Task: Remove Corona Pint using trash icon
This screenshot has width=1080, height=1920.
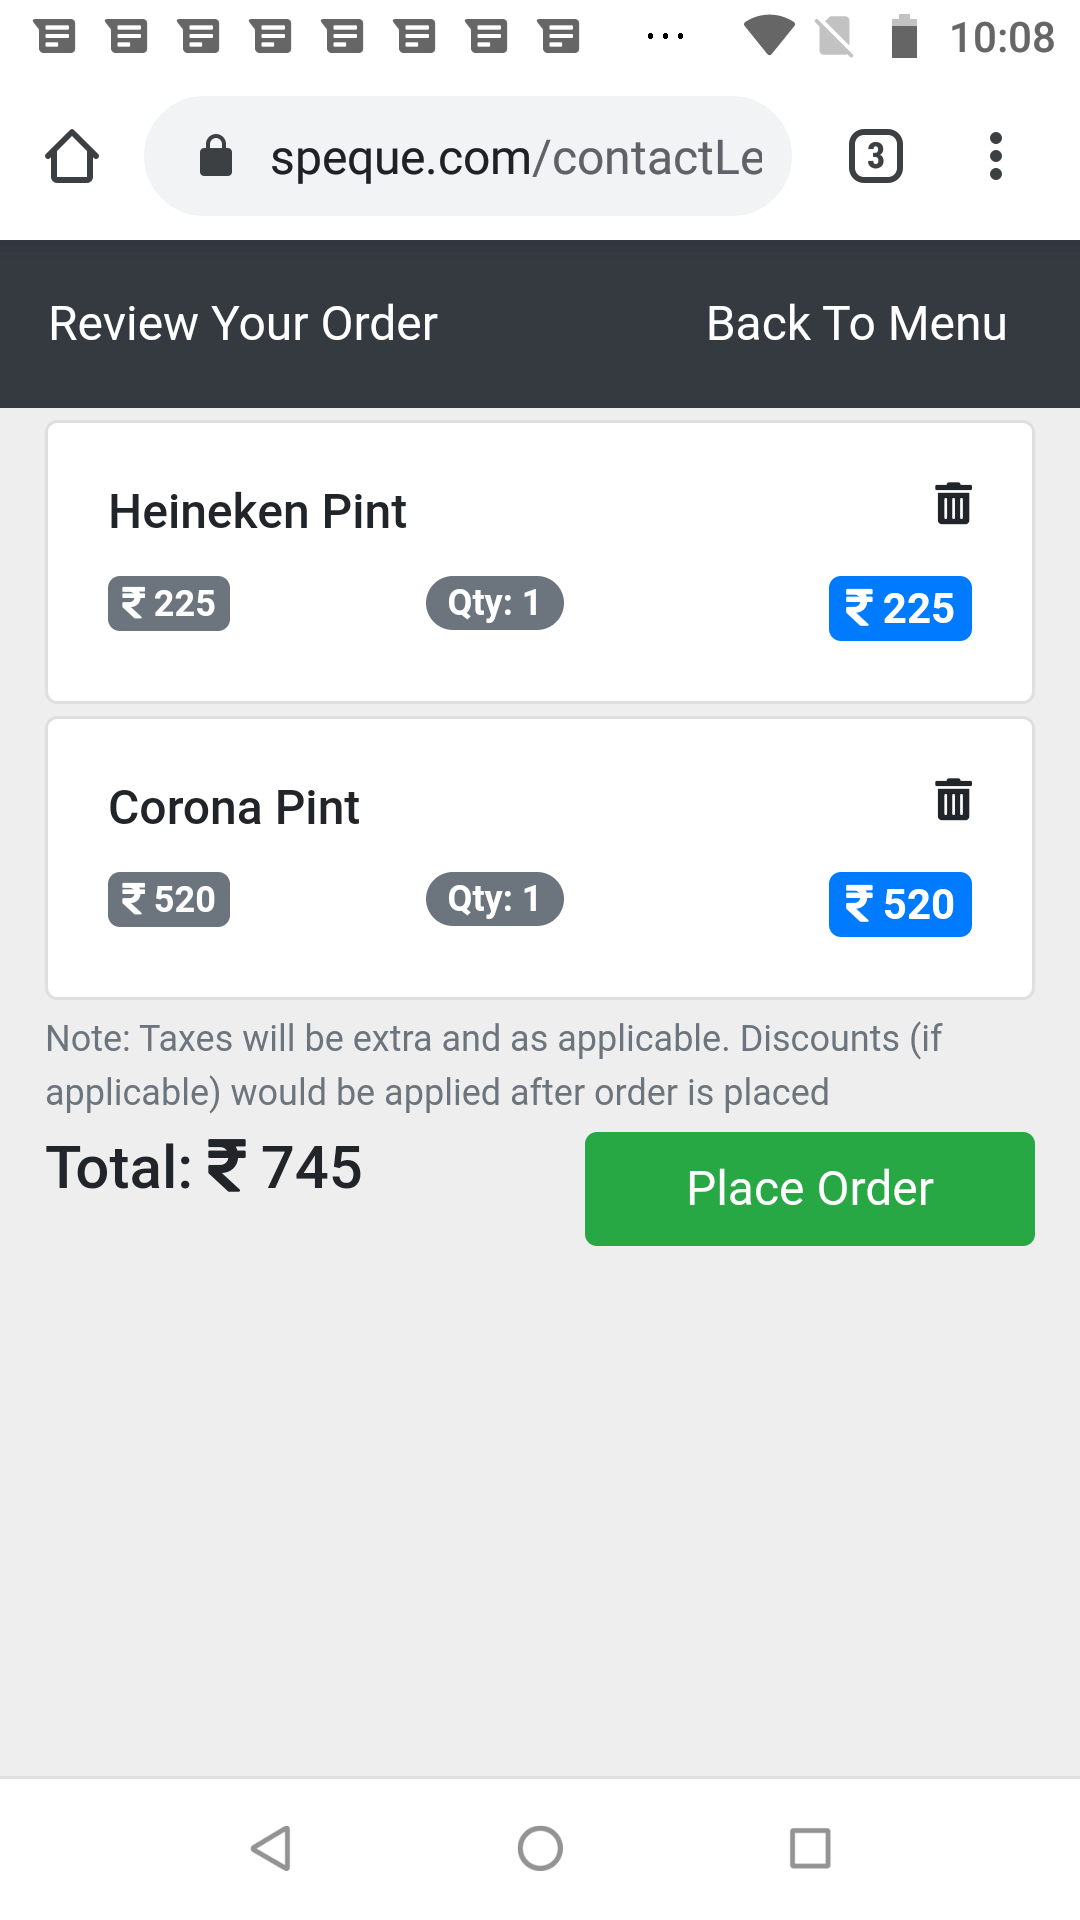Action: 953,799
